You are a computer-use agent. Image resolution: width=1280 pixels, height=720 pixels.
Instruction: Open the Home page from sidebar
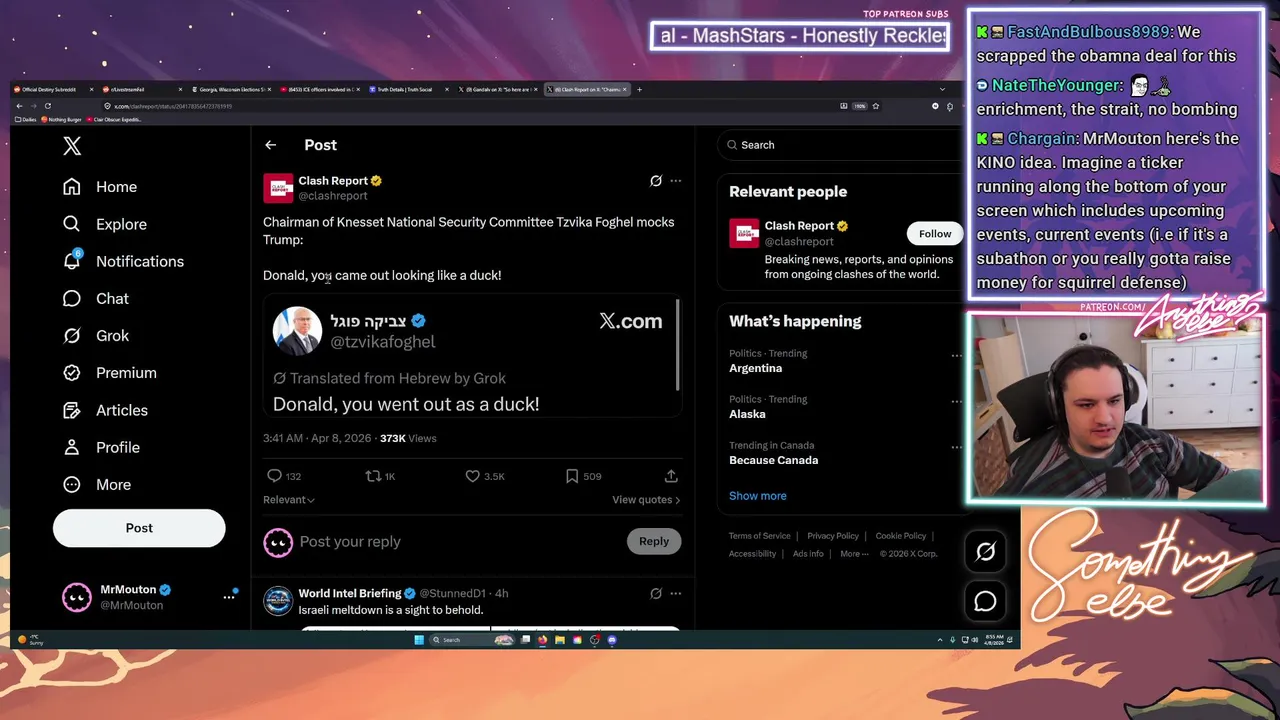coord(99,187)
